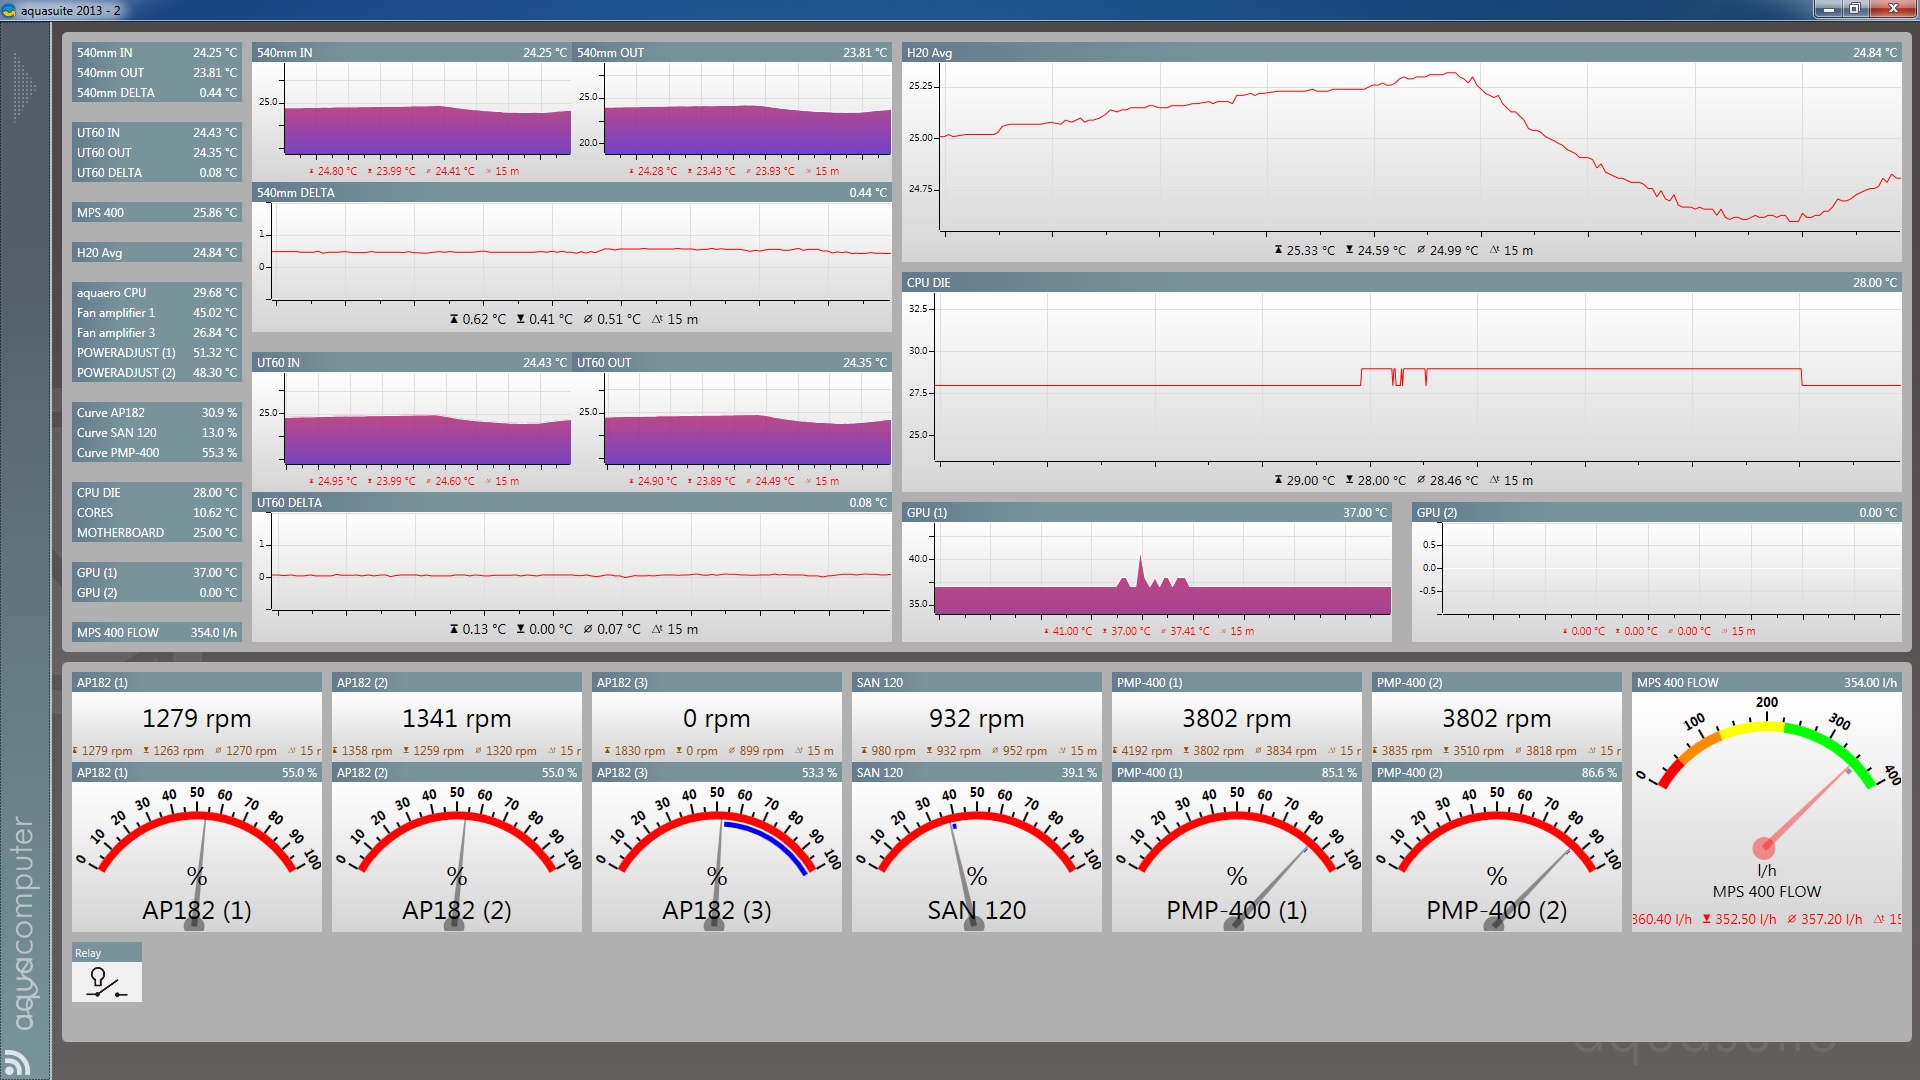Viewport: 1920px width, 1080px height.
Task: Click the aquacomputer RSS feed icon
Action: click(17, 1062)
